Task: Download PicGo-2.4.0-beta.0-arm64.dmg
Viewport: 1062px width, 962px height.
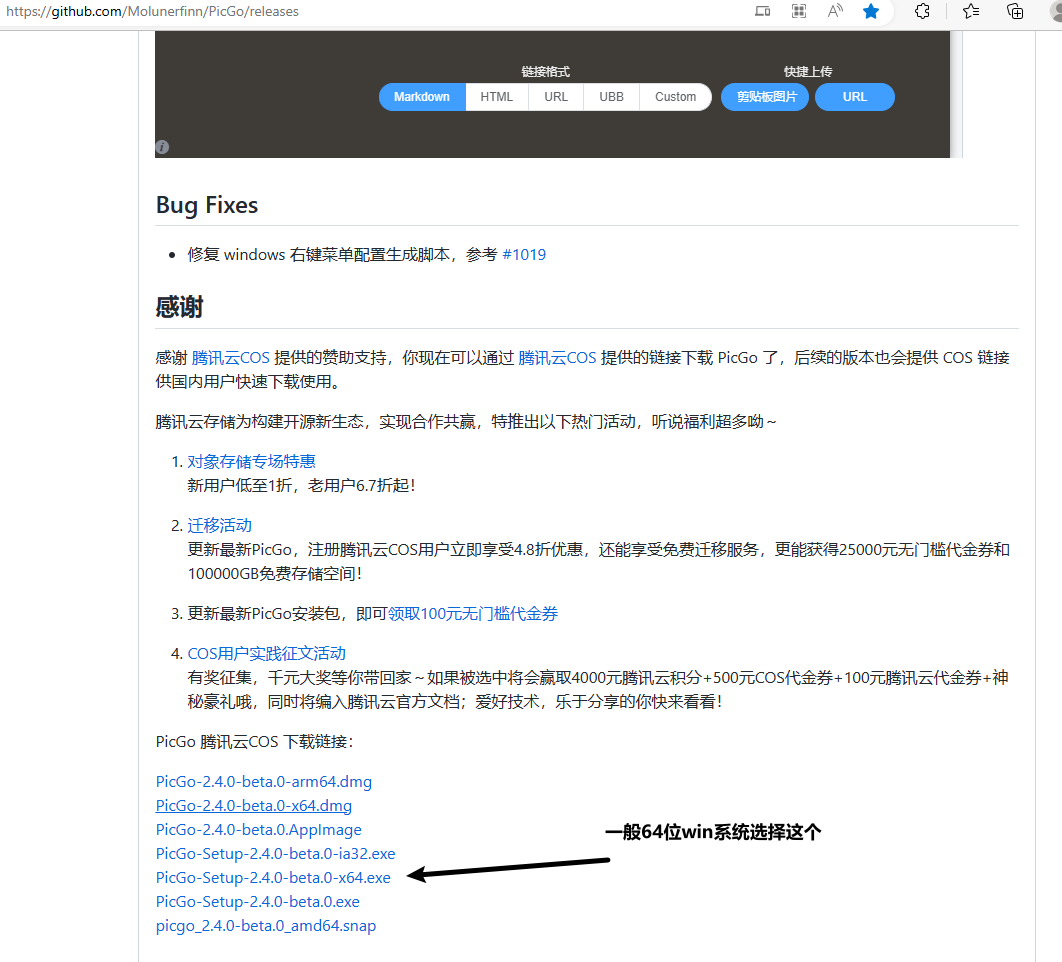Action: [263, 781]
